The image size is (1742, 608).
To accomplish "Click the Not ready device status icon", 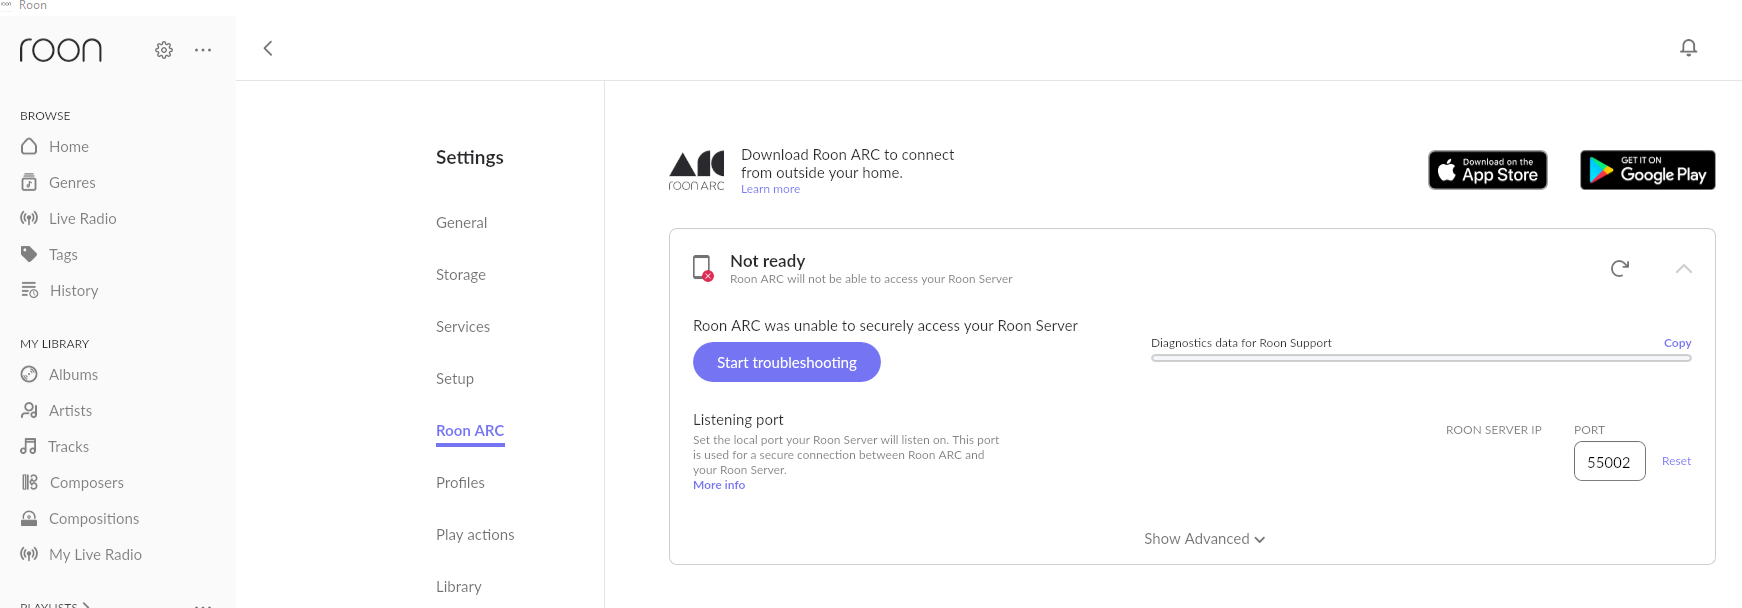I will click(x=703, y=268).
